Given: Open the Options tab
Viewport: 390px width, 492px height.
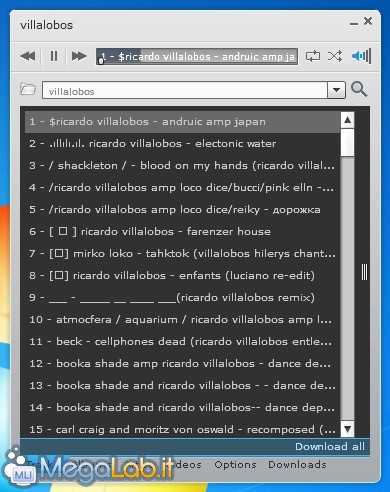Looking at the screenshot, I should click(235, 465).
